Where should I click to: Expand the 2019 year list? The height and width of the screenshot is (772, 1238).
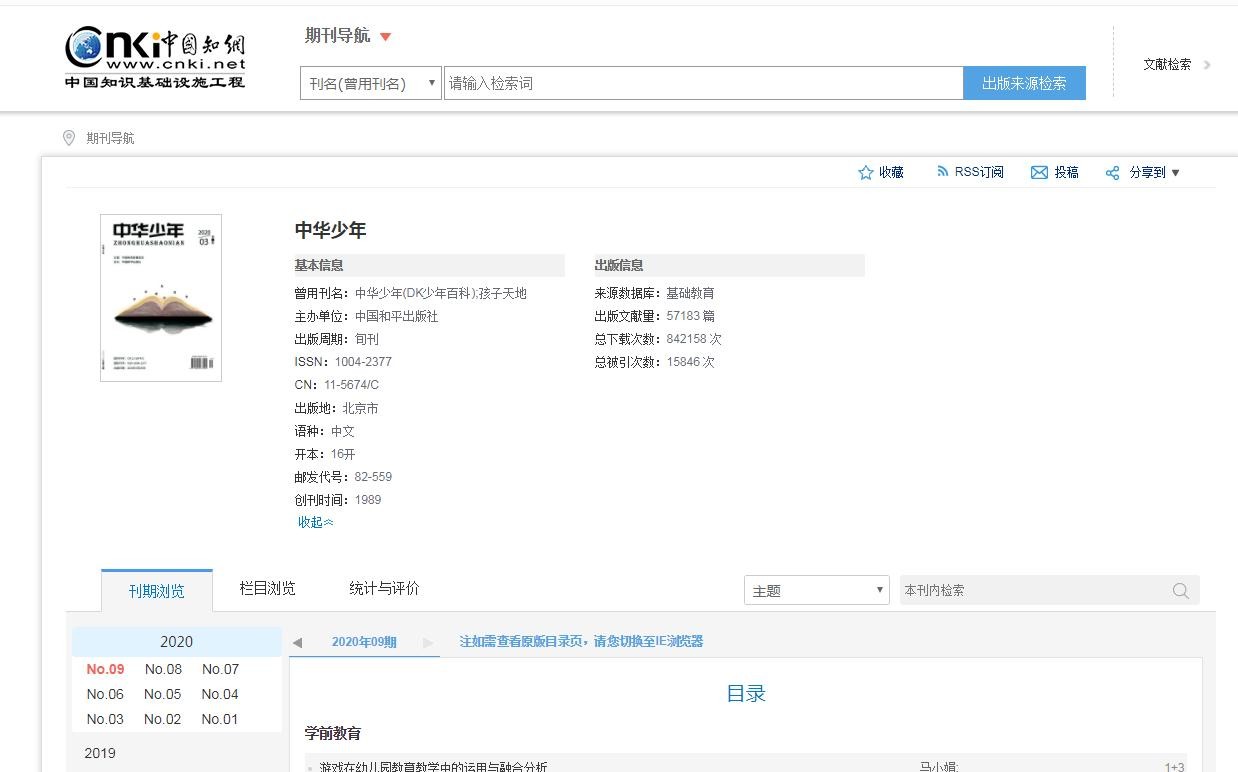tap(100, 753)
